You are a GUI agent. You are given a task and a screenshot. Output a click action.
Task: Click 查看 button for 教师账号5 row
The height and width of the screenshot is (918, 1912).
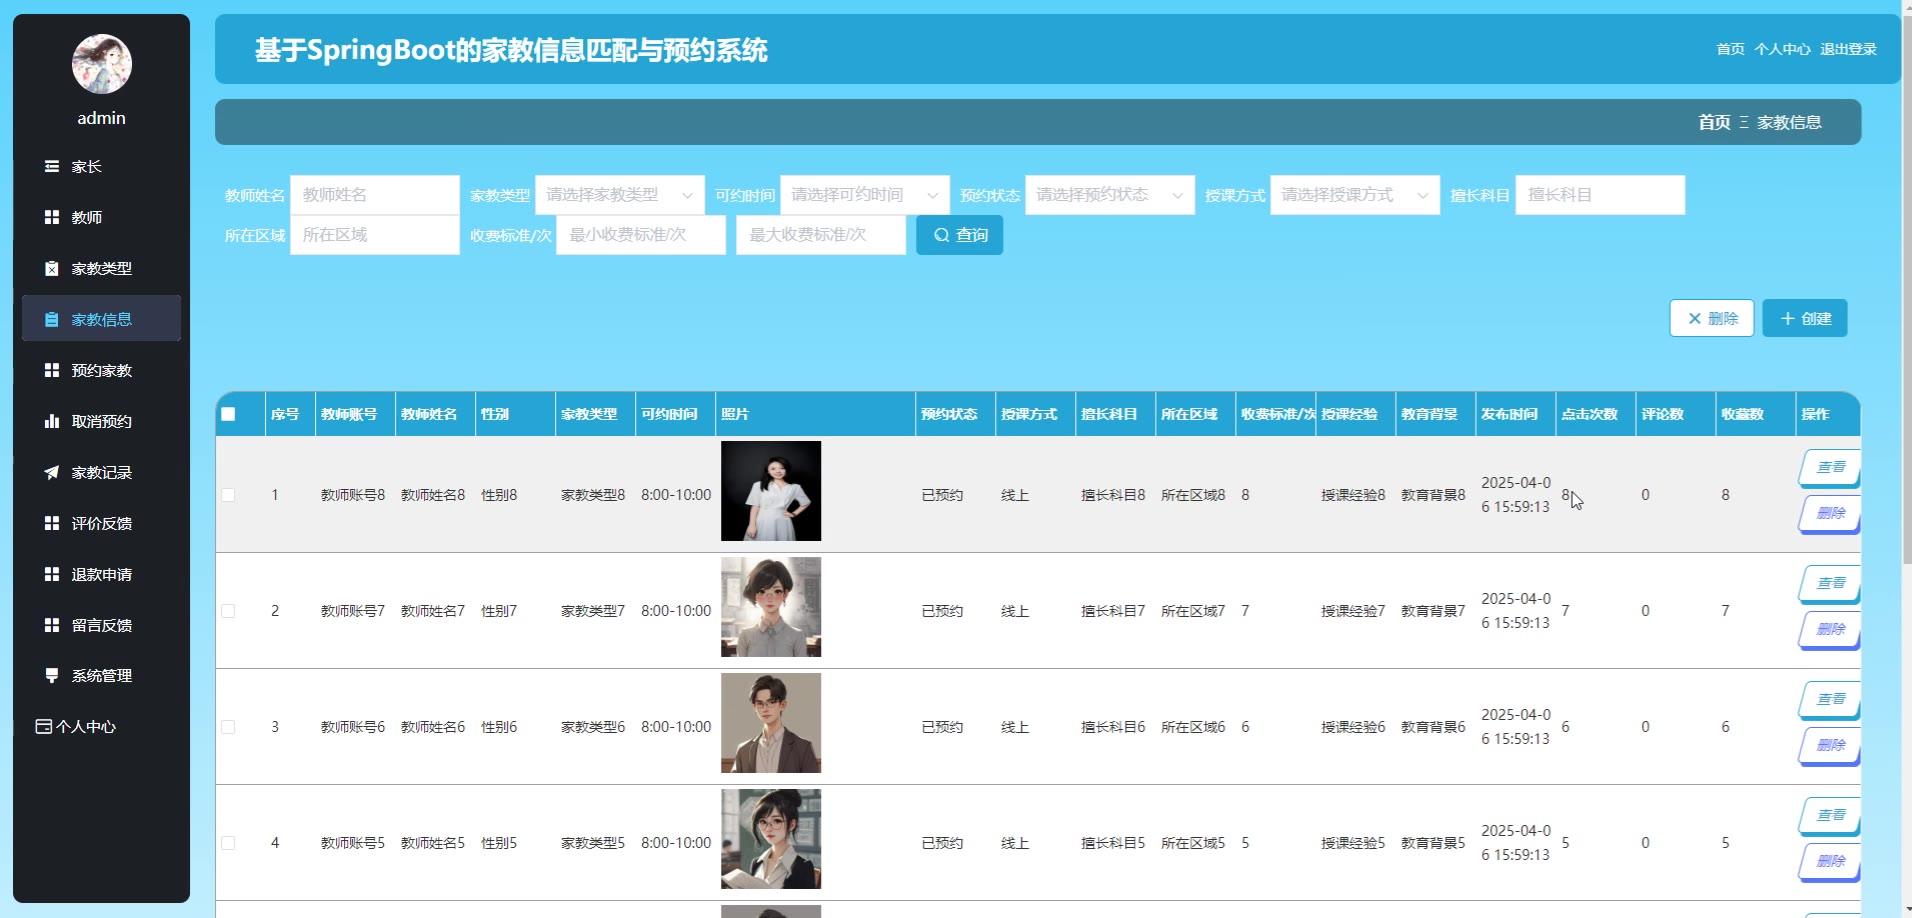[1830, 815]
